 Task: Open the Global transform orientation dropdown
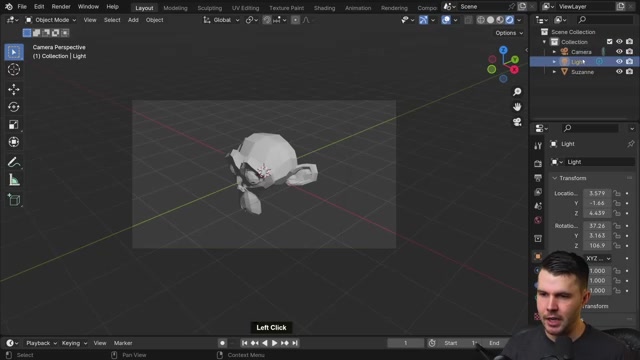(222, 20)
